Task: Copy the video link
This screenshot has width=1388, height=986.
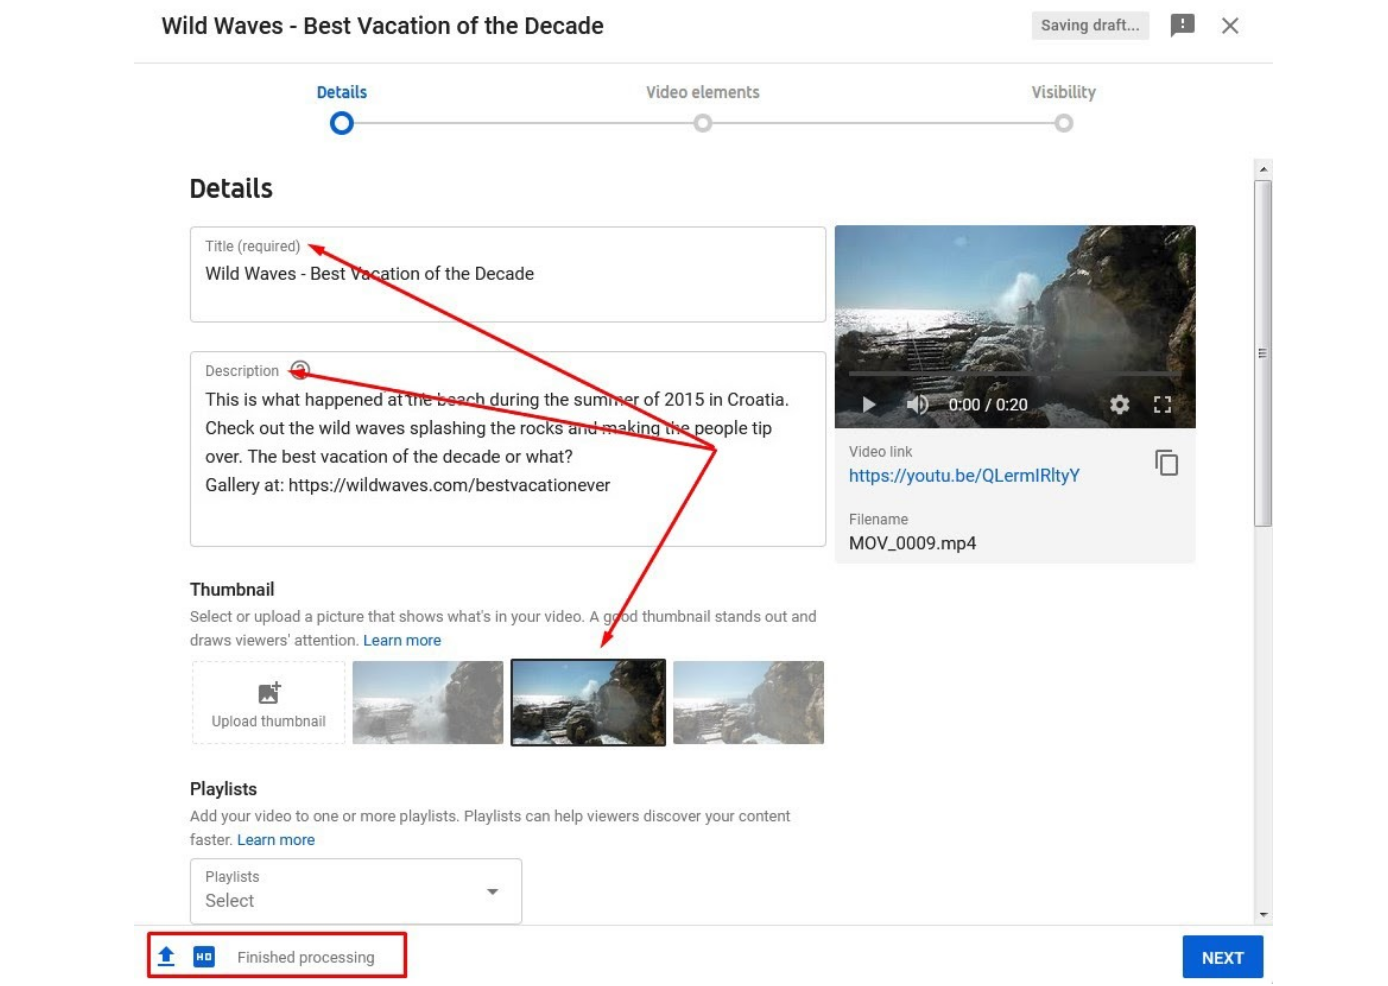Action: pyautogui.click(x=1166, y=463)
